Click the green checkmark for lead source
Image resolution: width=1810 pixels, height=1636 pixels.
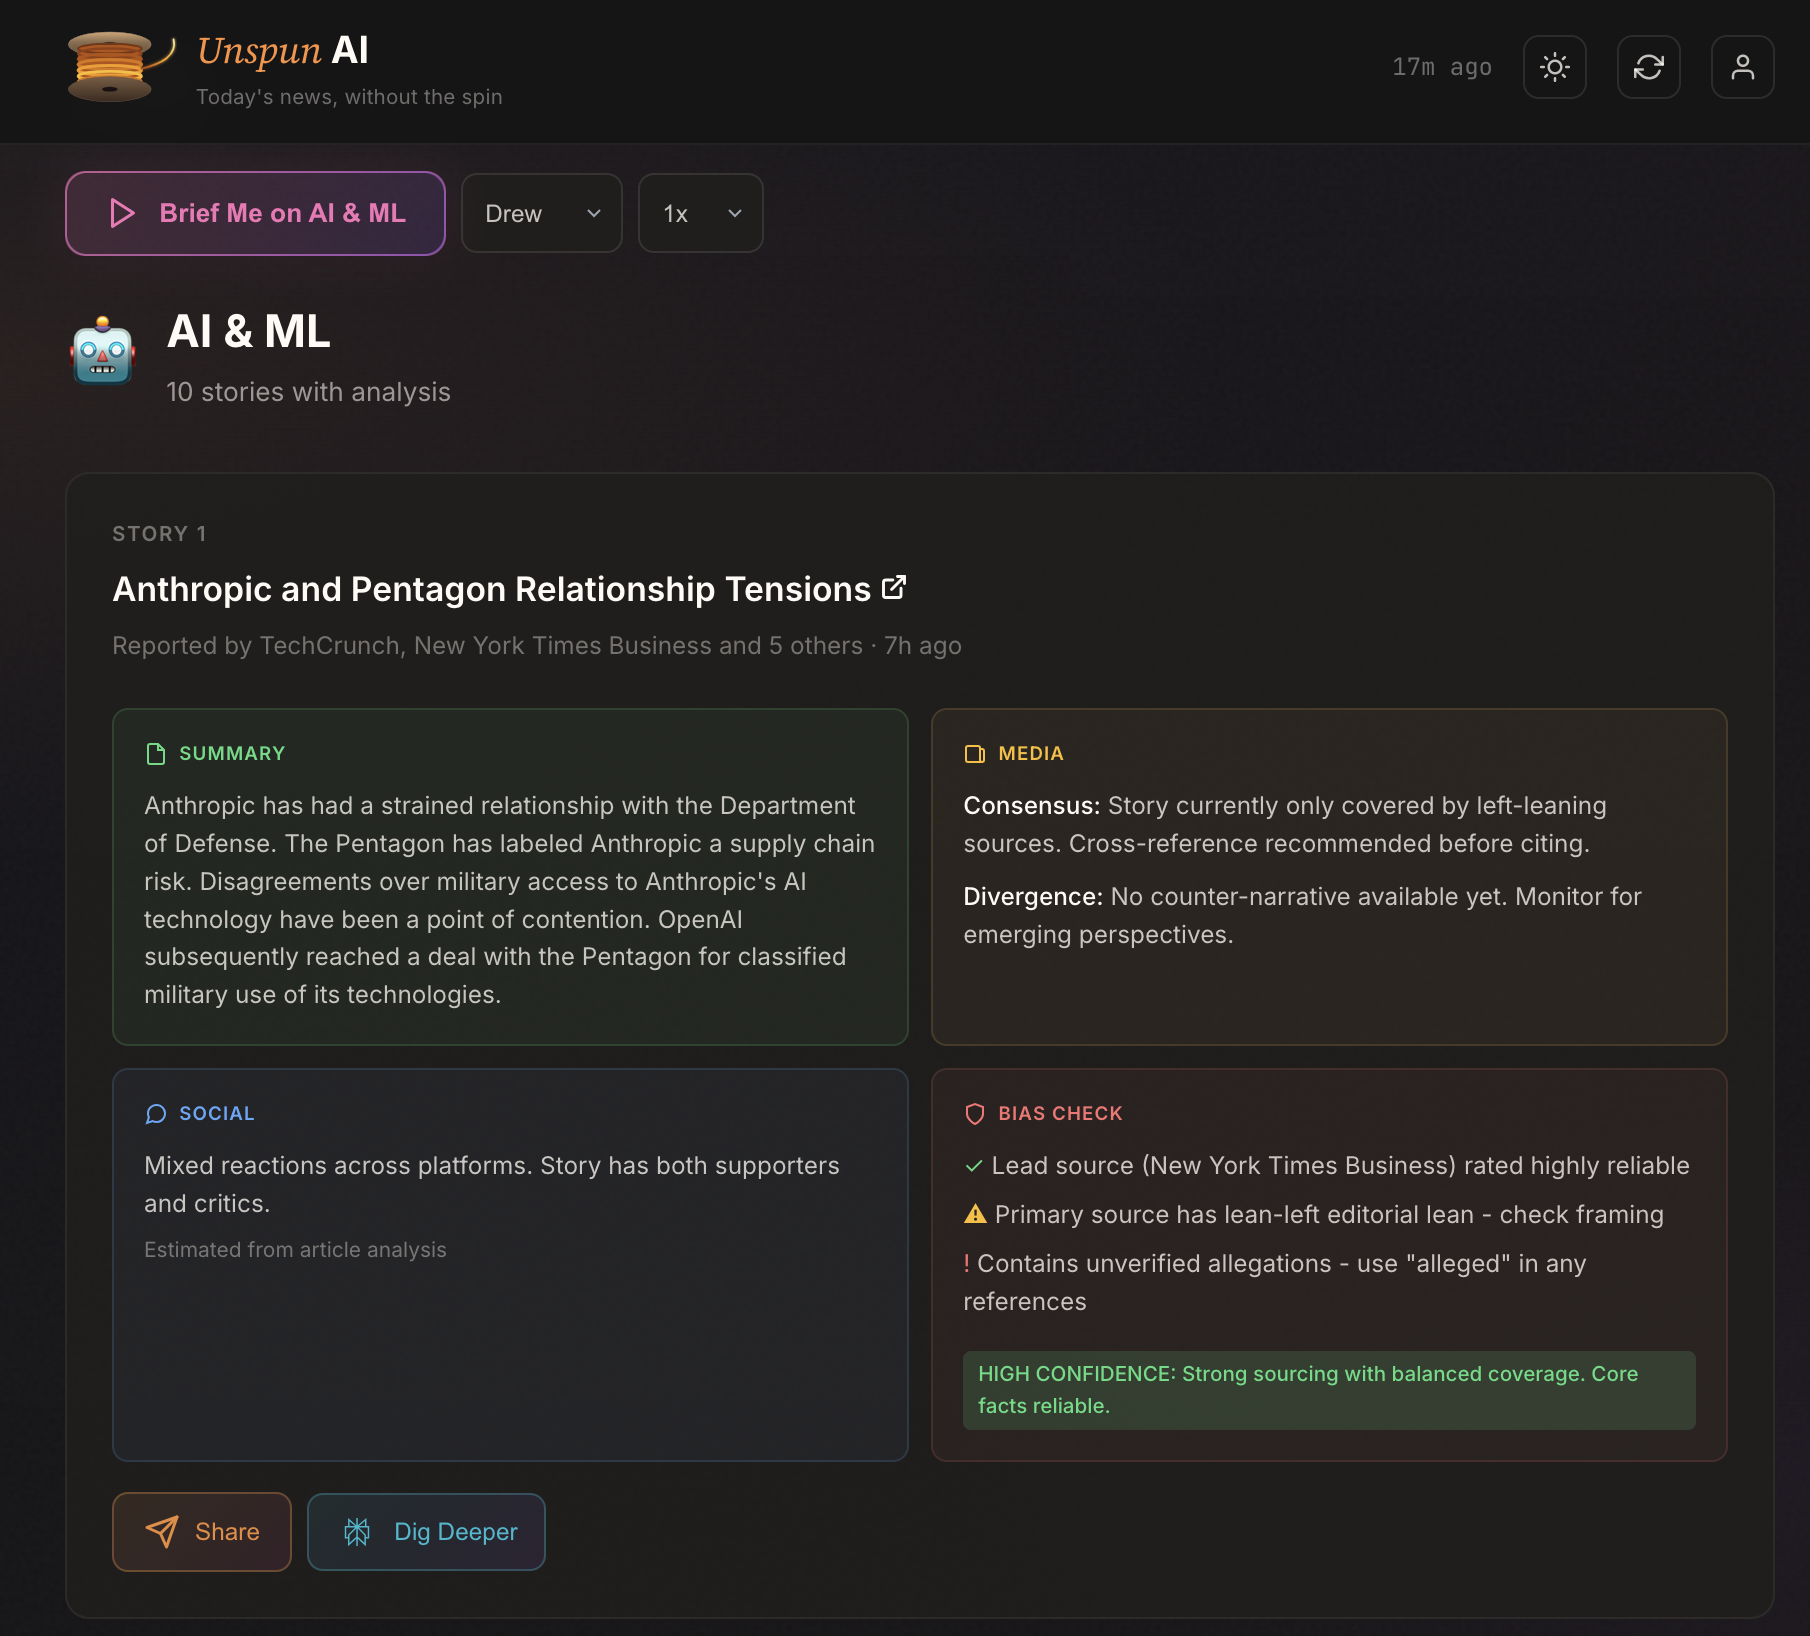coord(973,1166)
